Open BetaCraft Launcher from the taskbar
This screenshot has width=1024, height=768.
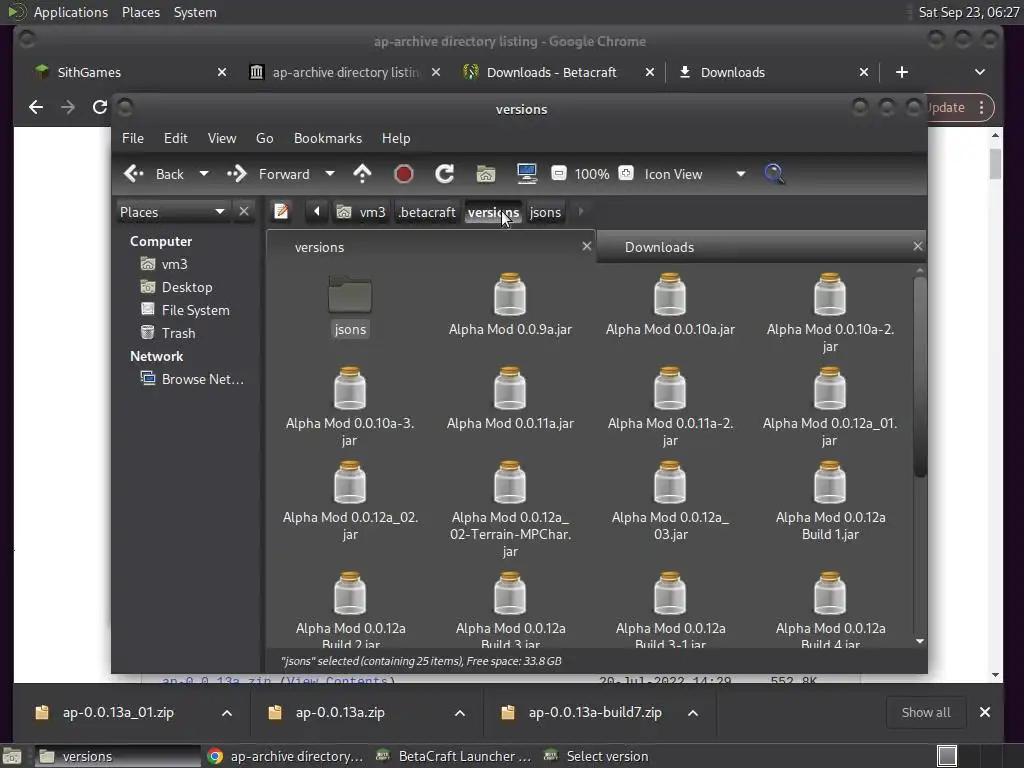[453, 756]
